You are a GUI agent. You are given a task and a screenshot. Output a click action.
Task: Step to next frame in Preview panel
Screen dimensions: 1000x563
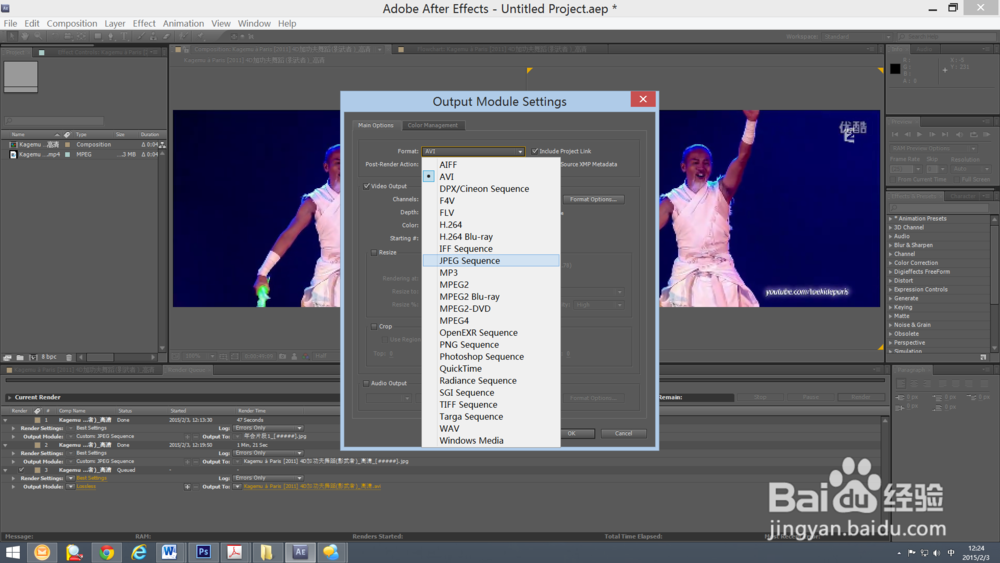[x=932, y=135]
